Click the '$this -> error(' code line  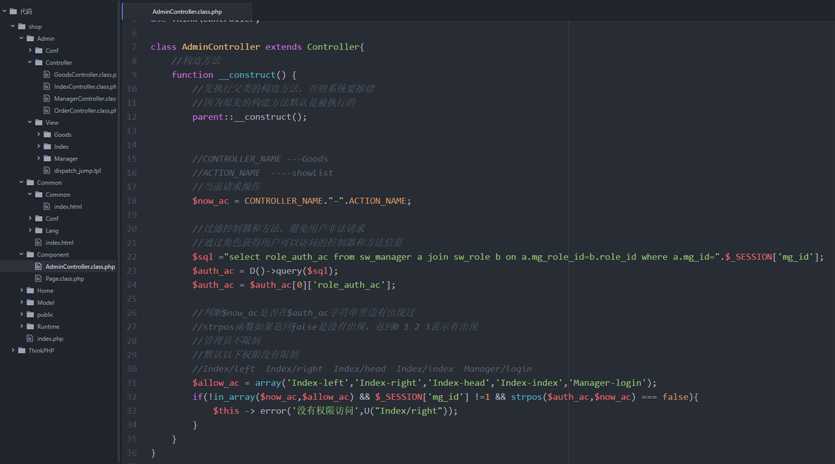pyautogui.click(x=335, y=411)
